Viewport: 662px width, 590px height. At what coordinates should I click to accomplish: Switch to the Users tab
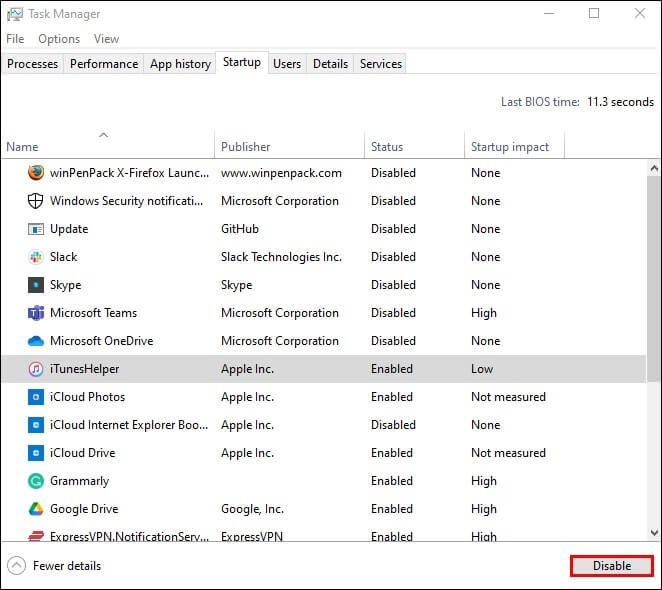[x=287, y=64]
